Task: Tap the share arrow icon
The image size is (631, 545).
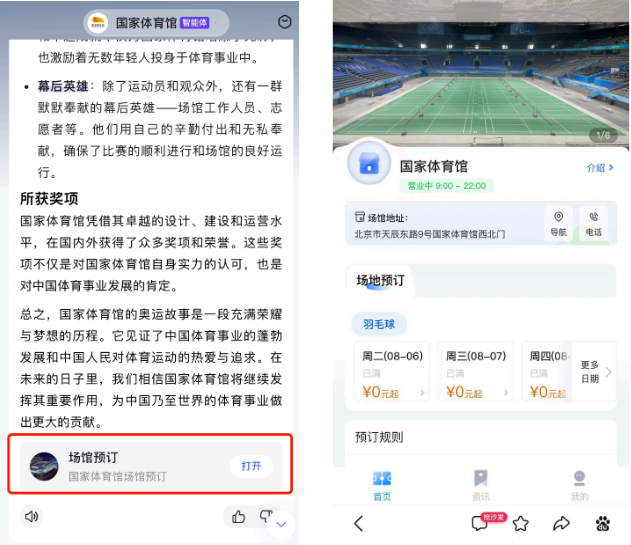Action: point(561,523)
